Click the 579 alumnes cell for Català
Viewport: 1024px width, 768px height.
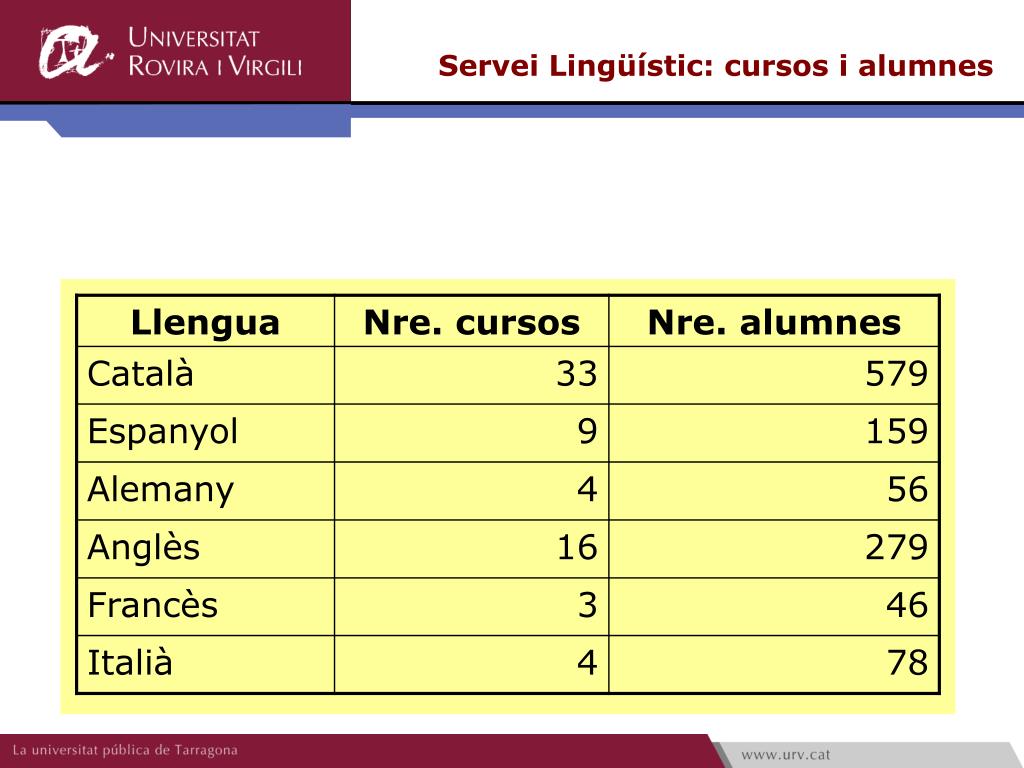(774, 375)
